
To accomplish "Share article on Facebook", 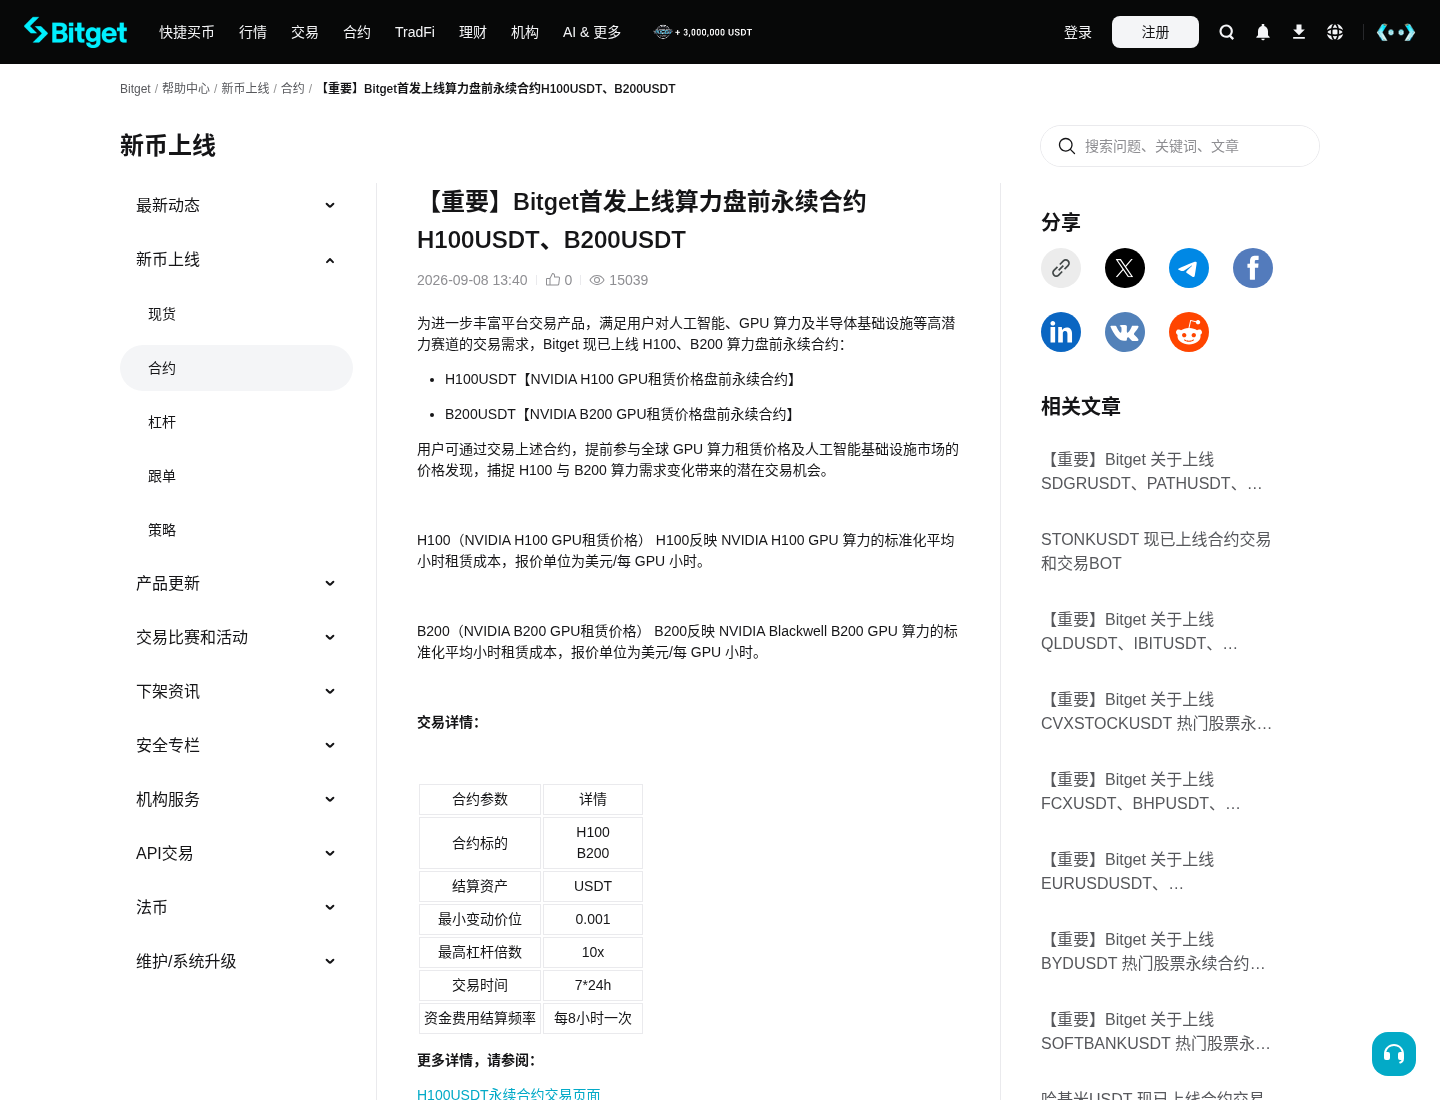I will (x=1253, y=268).
